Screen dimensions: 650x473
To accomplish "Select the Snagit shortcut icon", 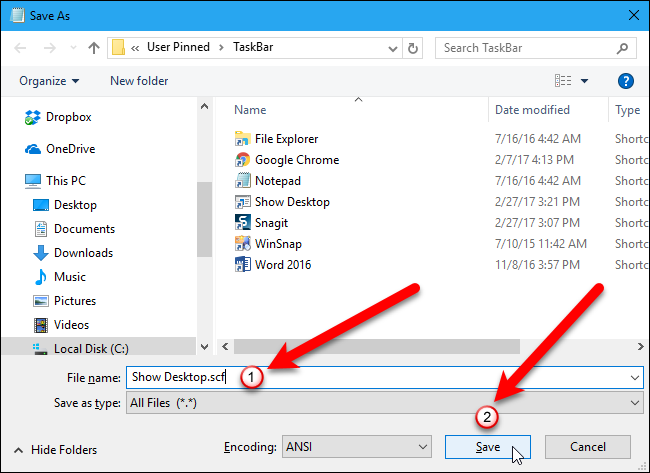I will click(x=243, y=223).
